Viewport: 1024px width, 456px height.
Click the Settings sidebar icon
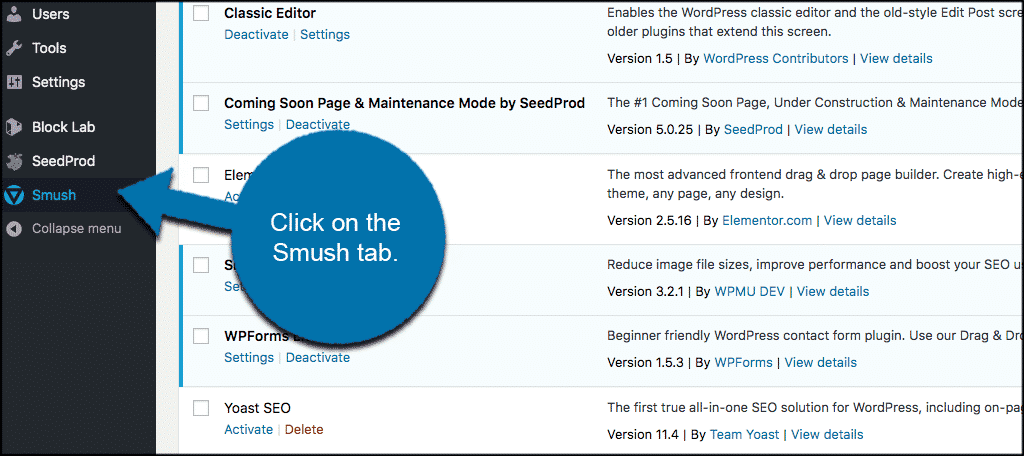pos(14,82)
